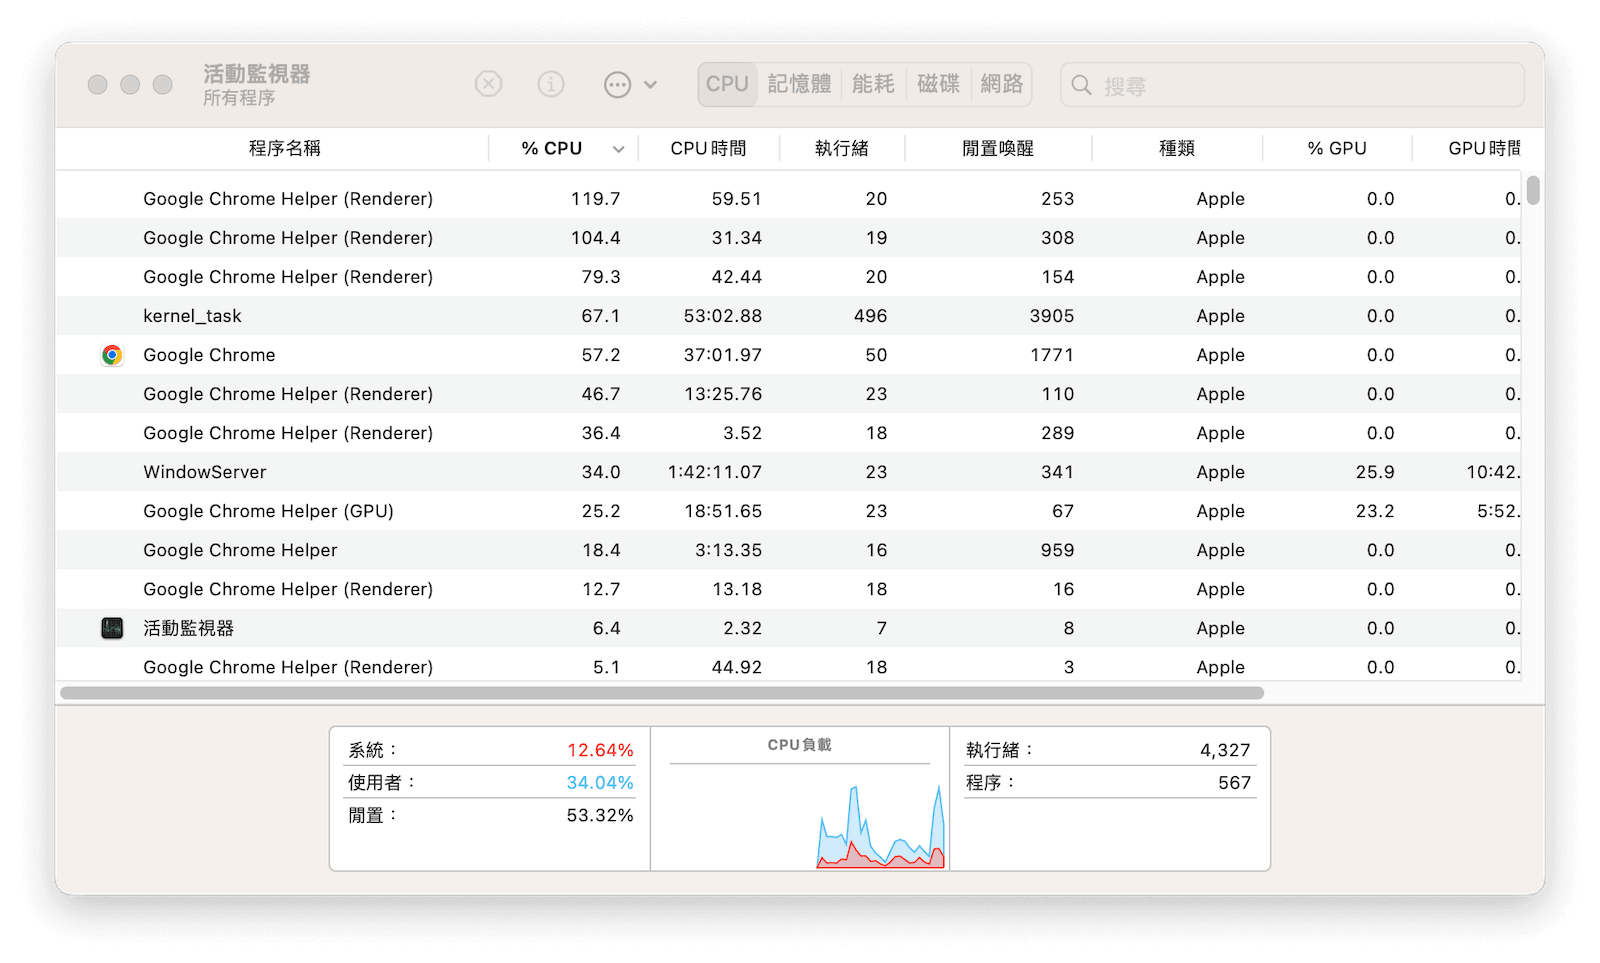Click the 所有程序 subtitle text
Viewport: 1600px width, 963px height.
tap(239, 98)
